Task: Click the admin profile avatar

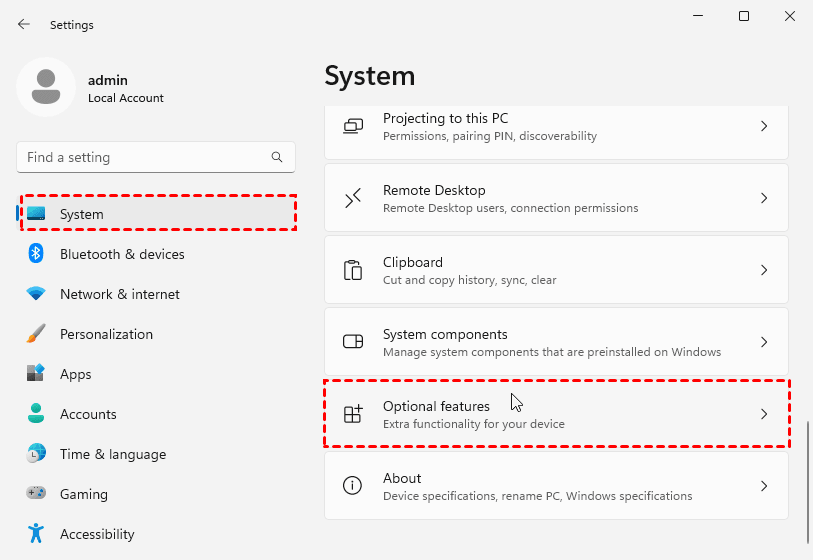Action: coord(46,87)
